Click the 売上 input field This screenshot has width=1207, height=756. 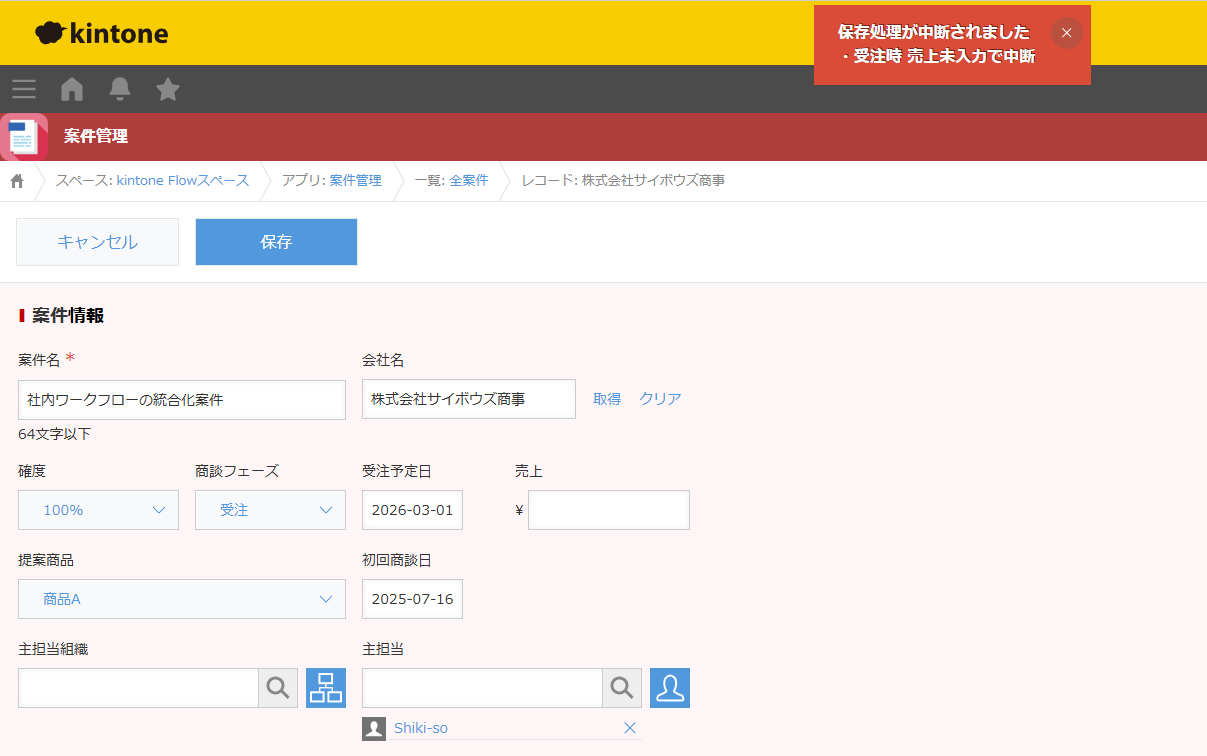click(608, 510)
